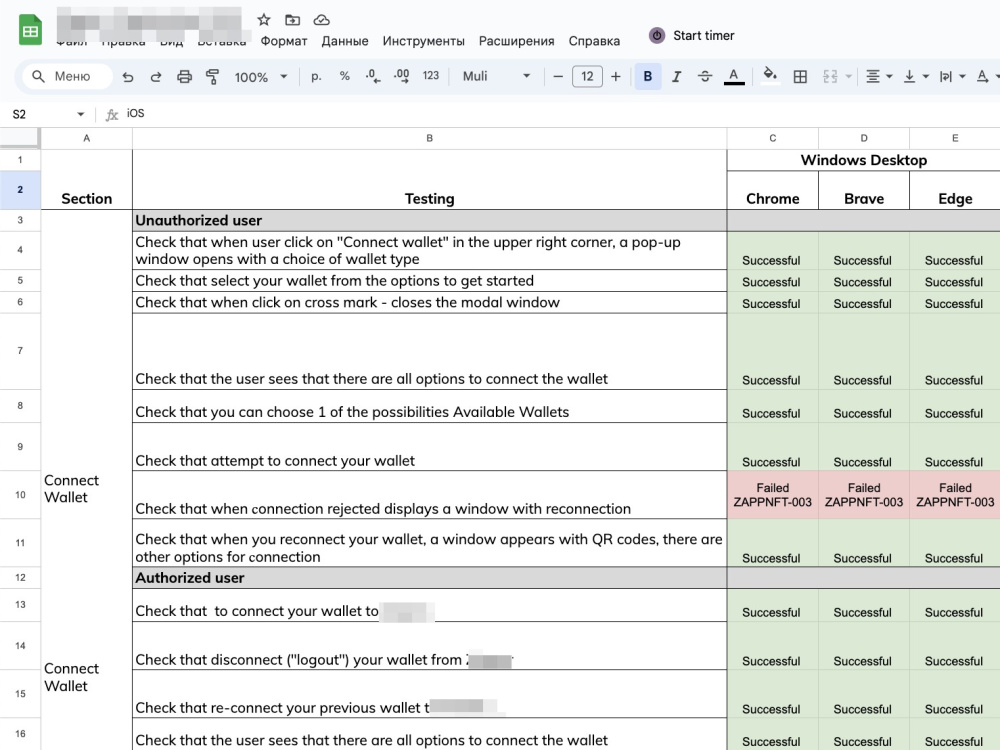Click the Failed ZAPPNFT-003 cell under Chrome
The height and width of the screenshot is (750, 1000).
pyautogui.click(x=772, y=495)
